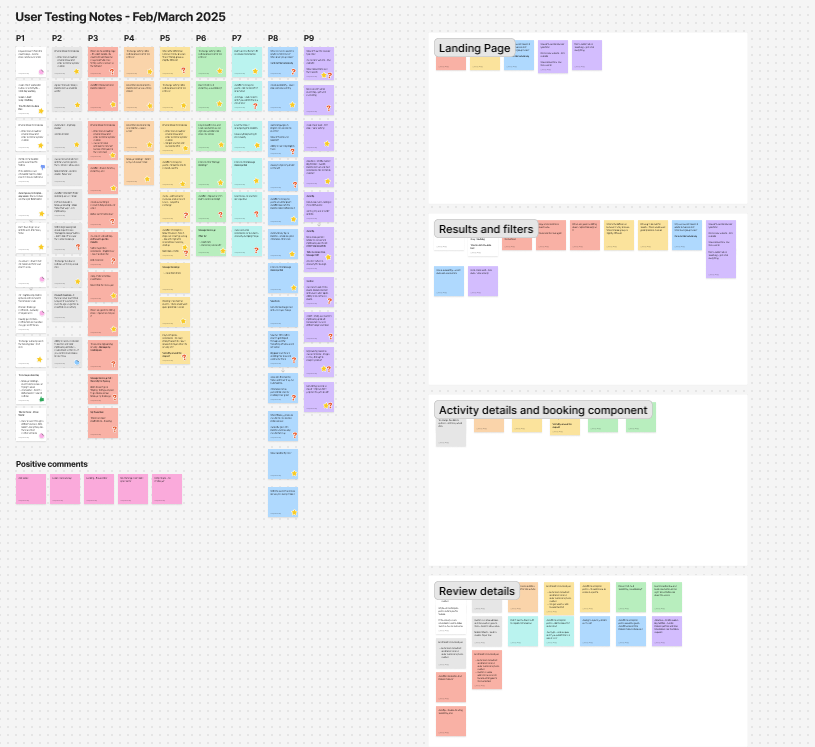
Task: Select the Landing Page section label
Action: (475, 48)
